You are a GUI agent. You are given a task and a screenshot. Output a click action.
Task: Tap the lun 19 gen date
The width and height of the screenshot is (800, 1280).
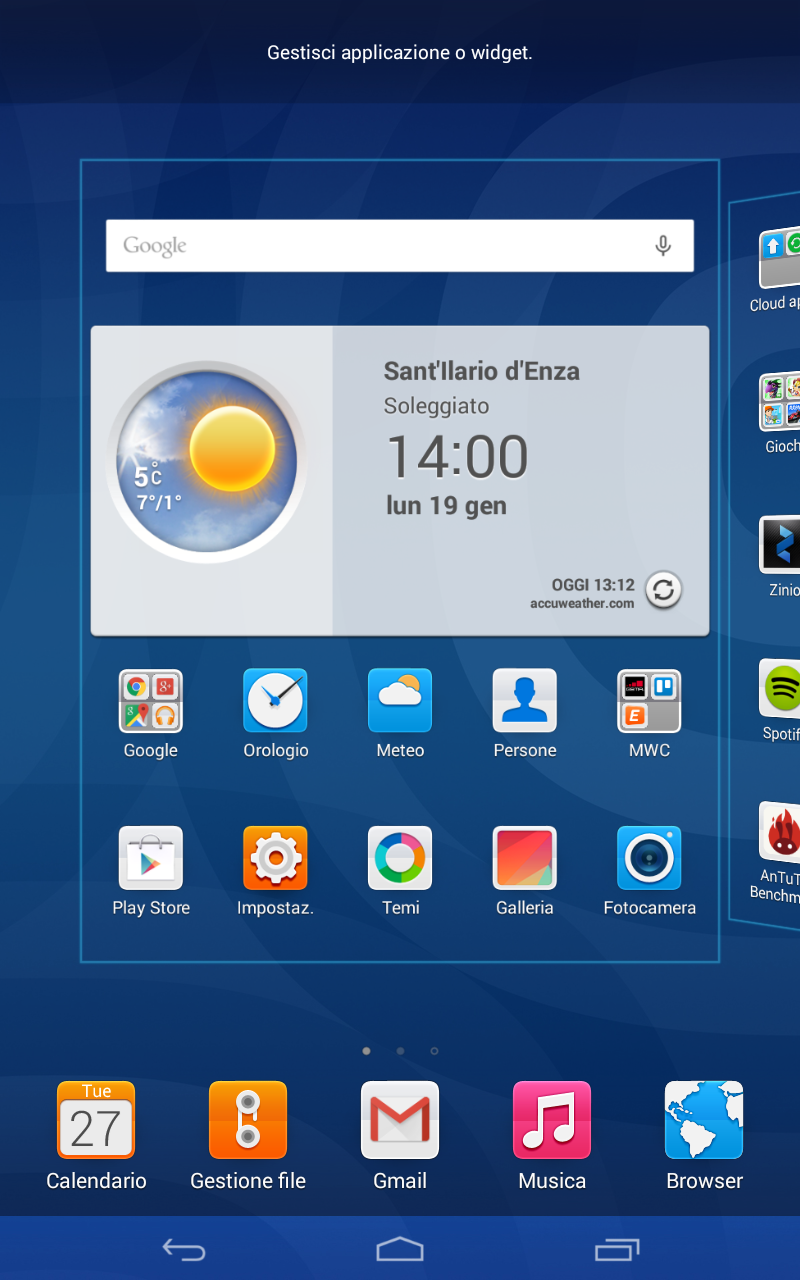coord(446,506)
